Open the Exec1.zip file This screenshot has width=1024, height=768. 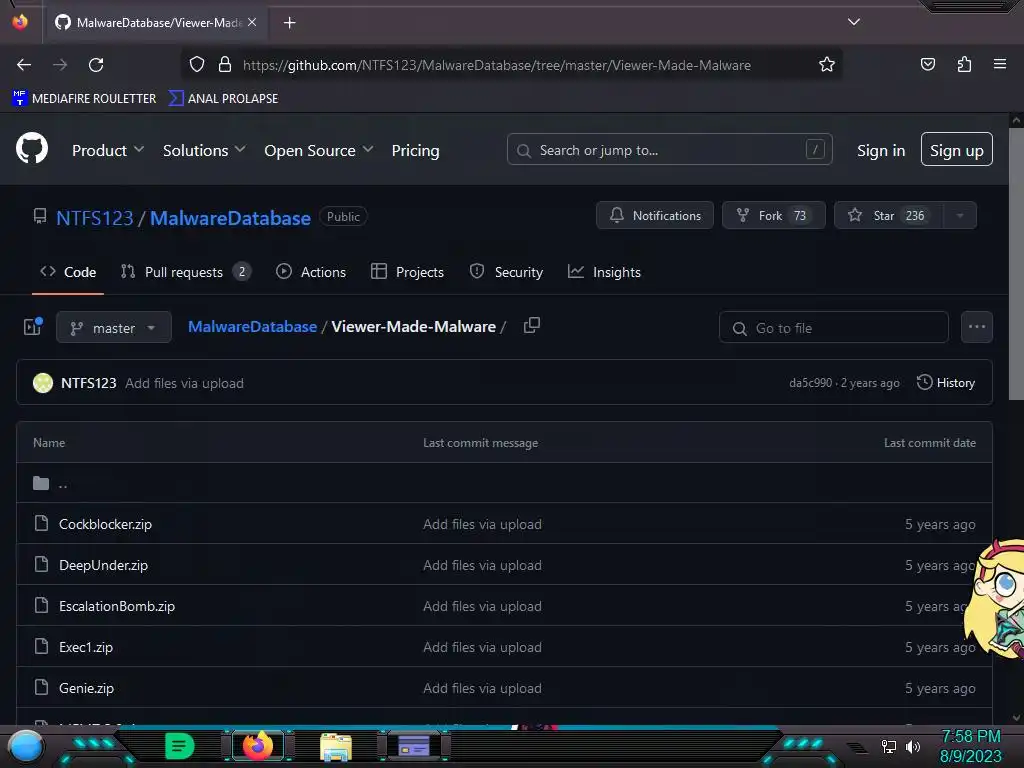click(86, 647)
